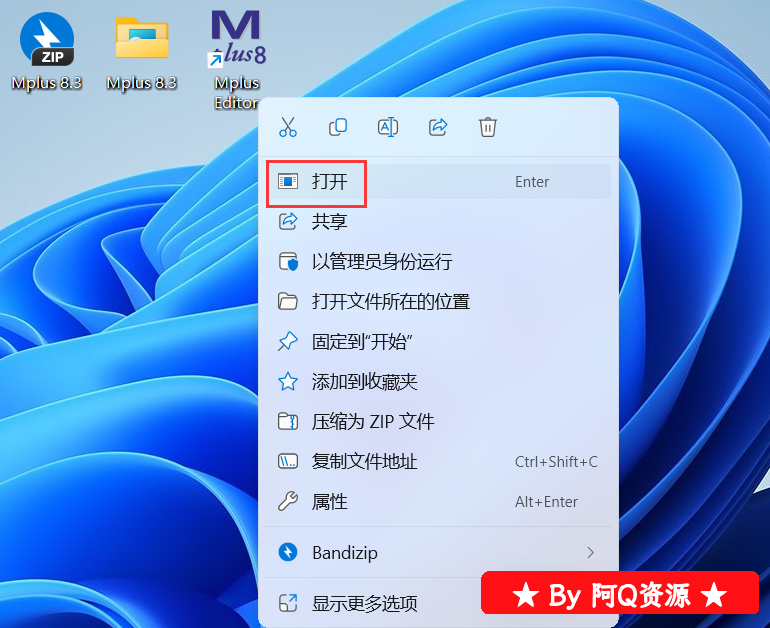Click the Mplus 8.3 label under the folder icon
Viewport: 770px width, 628px height.
[x=142, y=83]
